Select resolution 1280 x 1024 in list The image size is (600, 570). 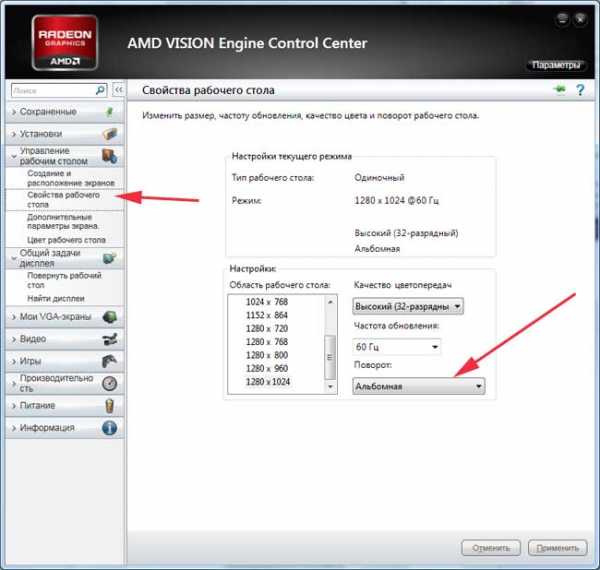(268, 382)
